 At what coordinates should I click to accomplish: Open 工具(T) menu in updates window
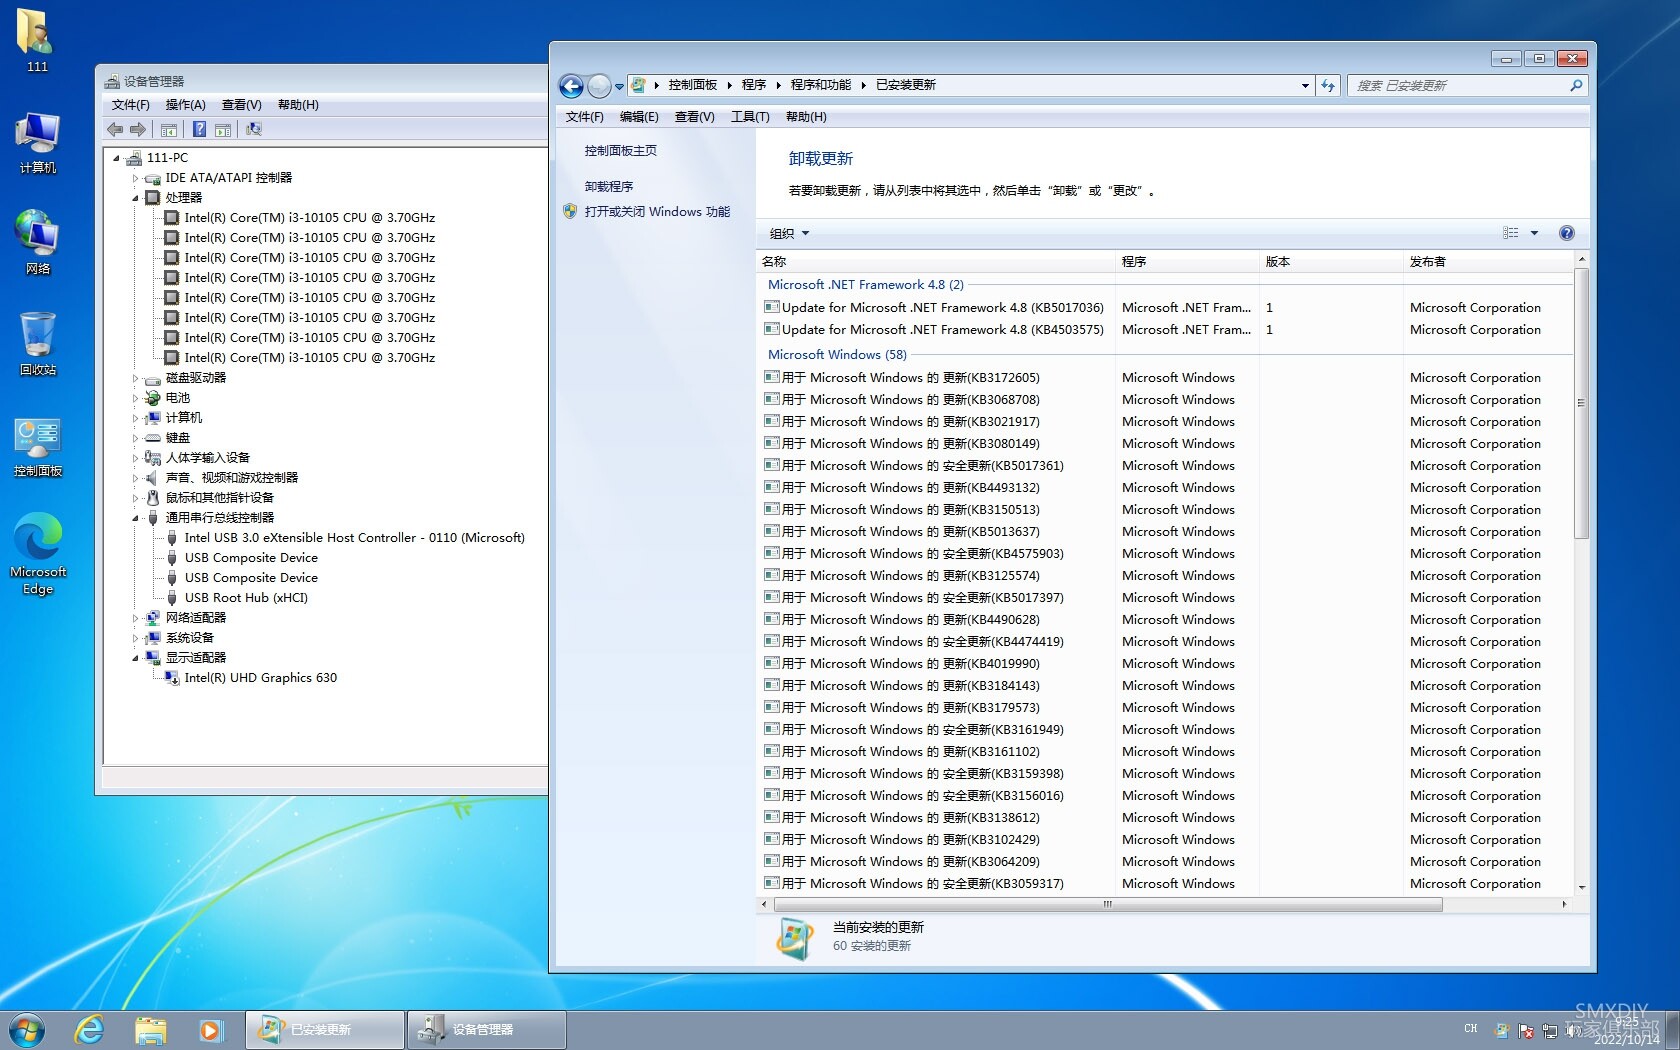[x=750, y=117]
